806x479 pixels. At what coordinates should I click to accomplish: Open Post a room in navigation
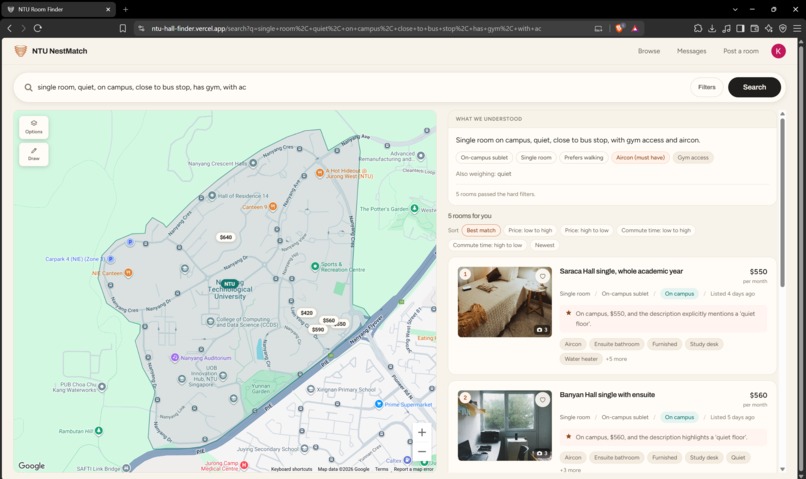[x=741, y=51]
